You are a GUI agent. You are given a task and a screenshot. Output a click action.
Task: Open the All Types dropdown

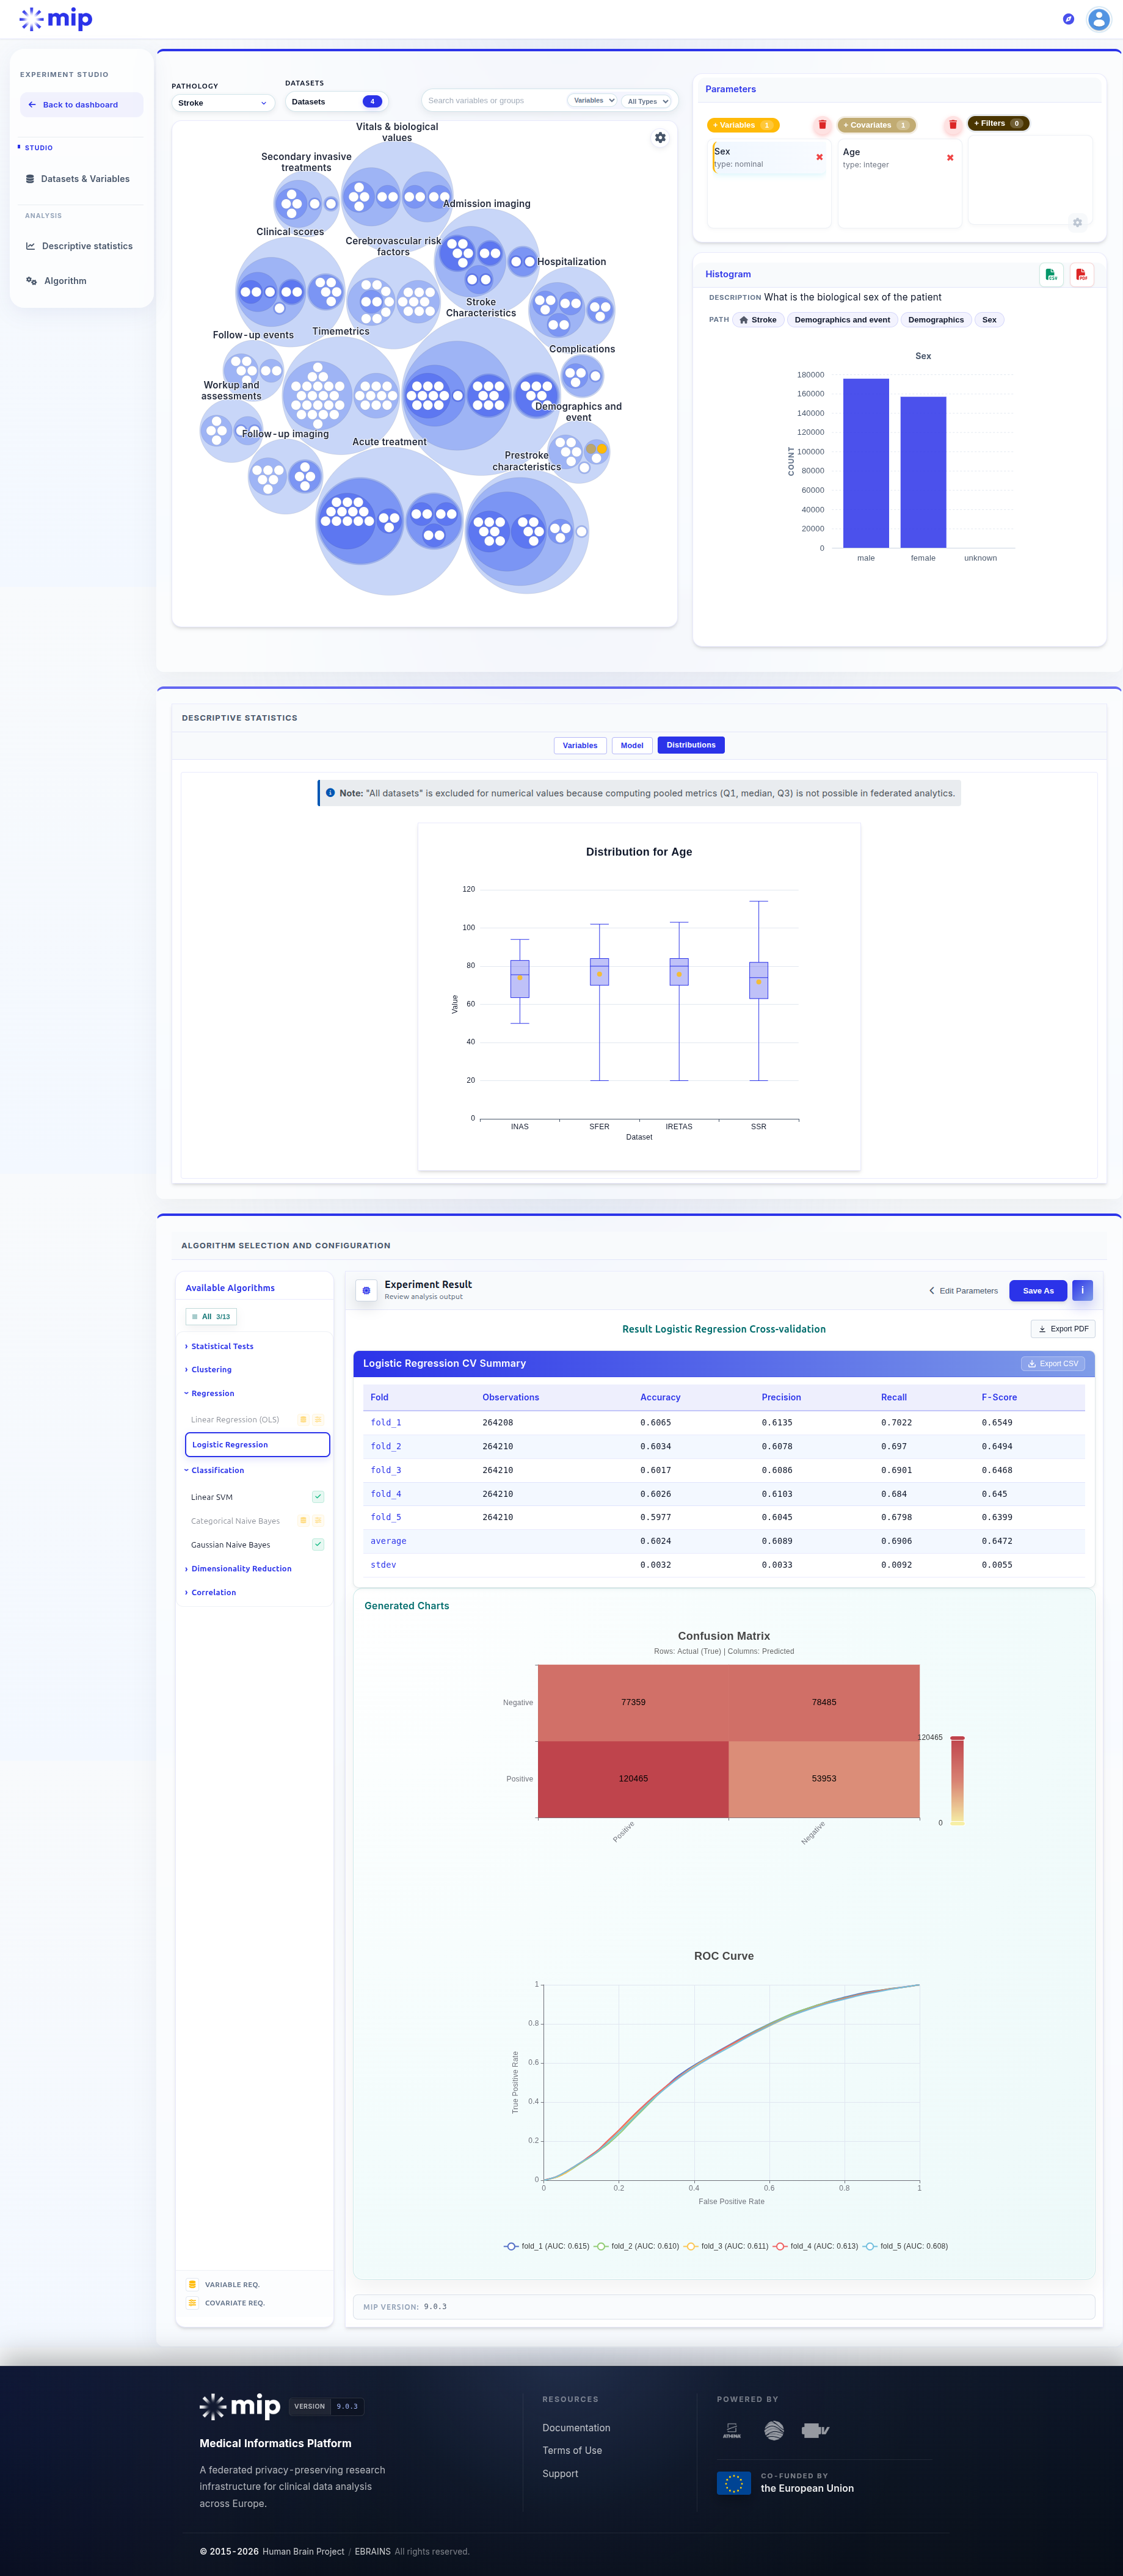click(647, 101)
